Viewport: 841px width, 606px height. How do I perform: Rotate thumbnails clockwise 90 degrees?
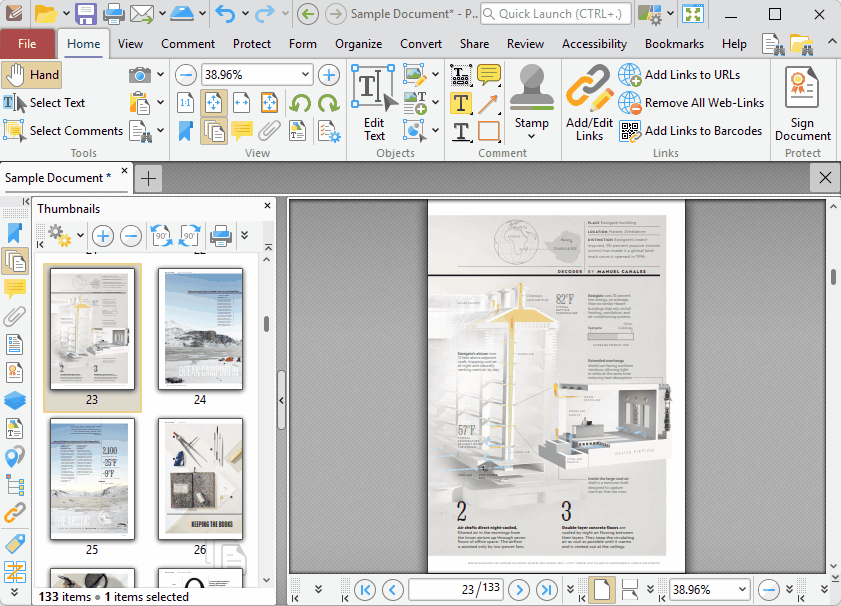189,236
